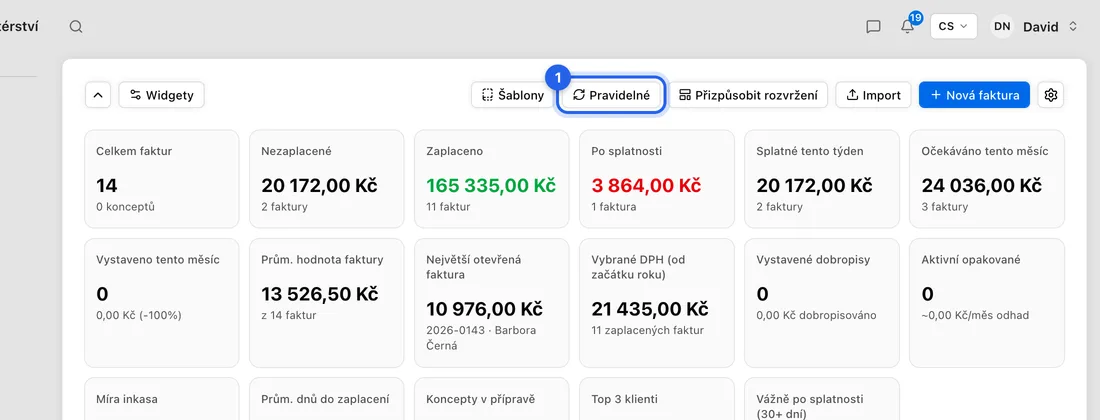This screenshot has width=1100, height=420.
Task: Click Očekáváno tento měsíc card
Action: click(987, 179)
